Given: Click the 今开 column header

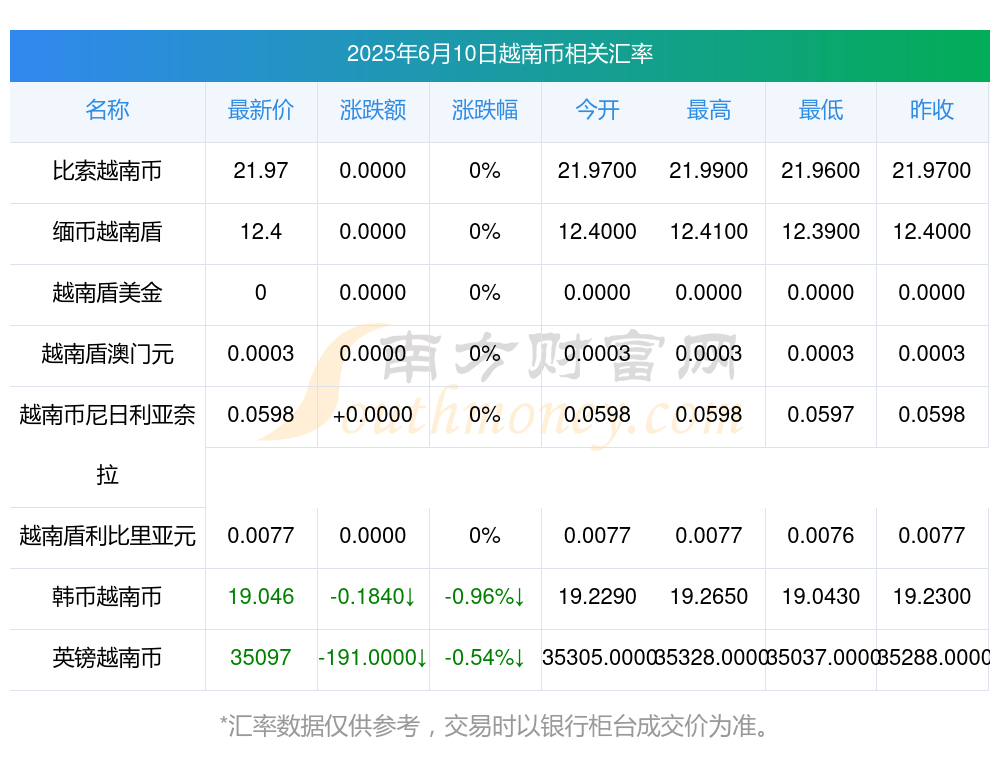Looking at the screenshot, I should pos(597,110).
